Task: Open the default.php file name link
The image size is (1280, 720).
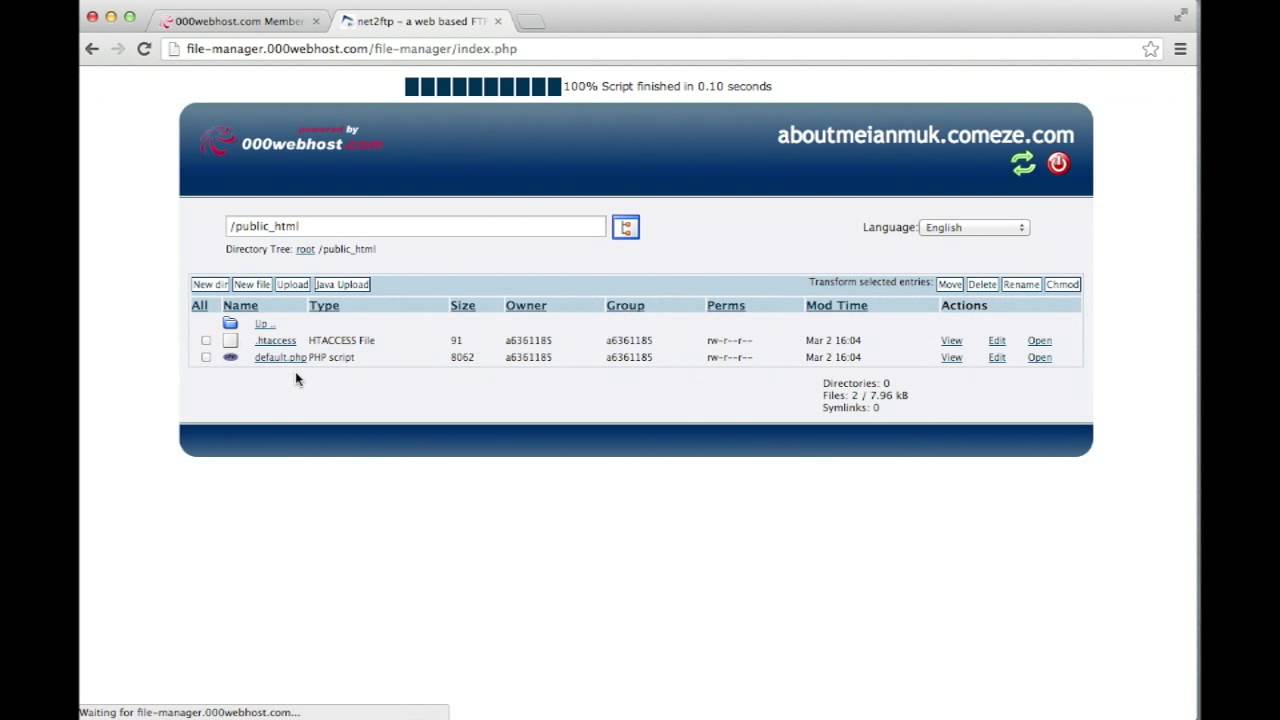Action: point(280,357)
